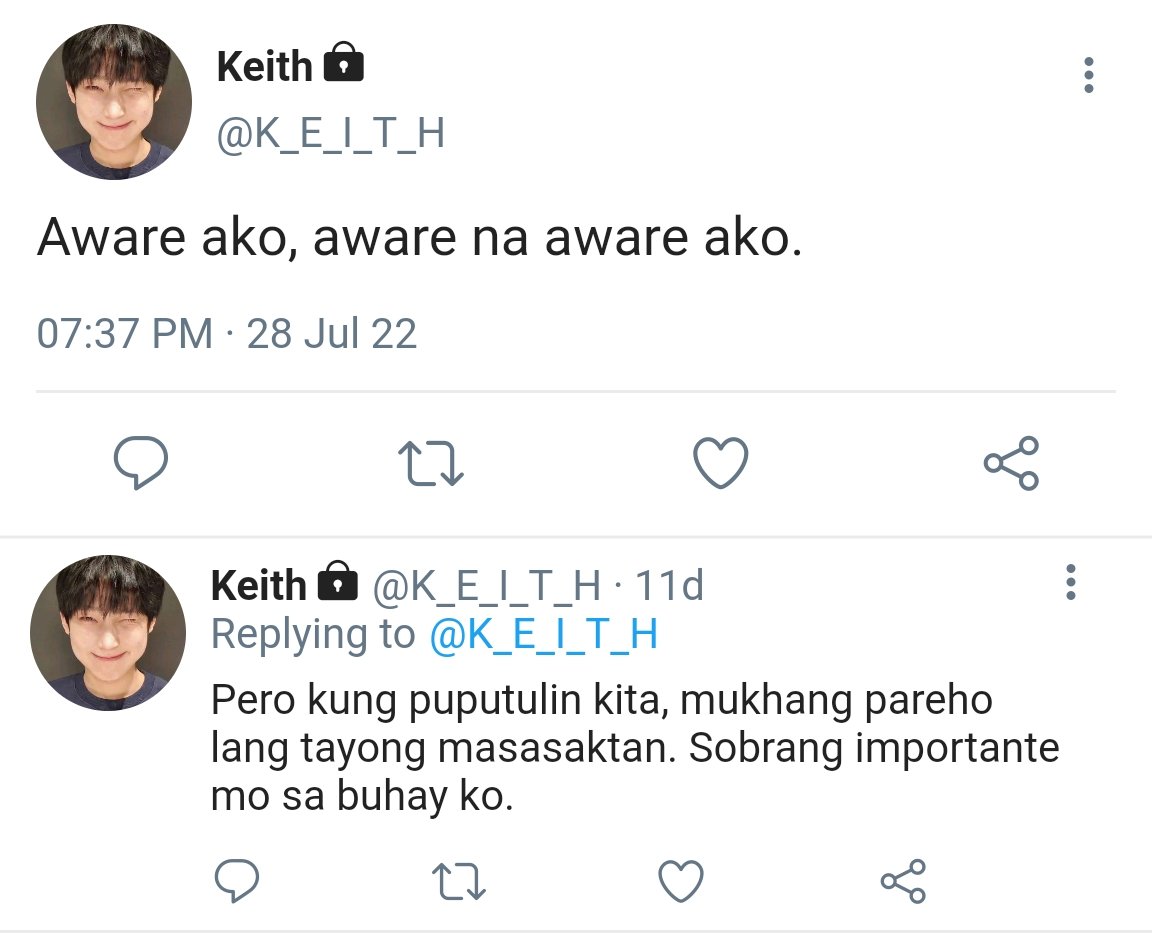Reply to the main 'Aware ako' tweet
Viewport: 1152px width, 933px height.
(x=140, y=462)
